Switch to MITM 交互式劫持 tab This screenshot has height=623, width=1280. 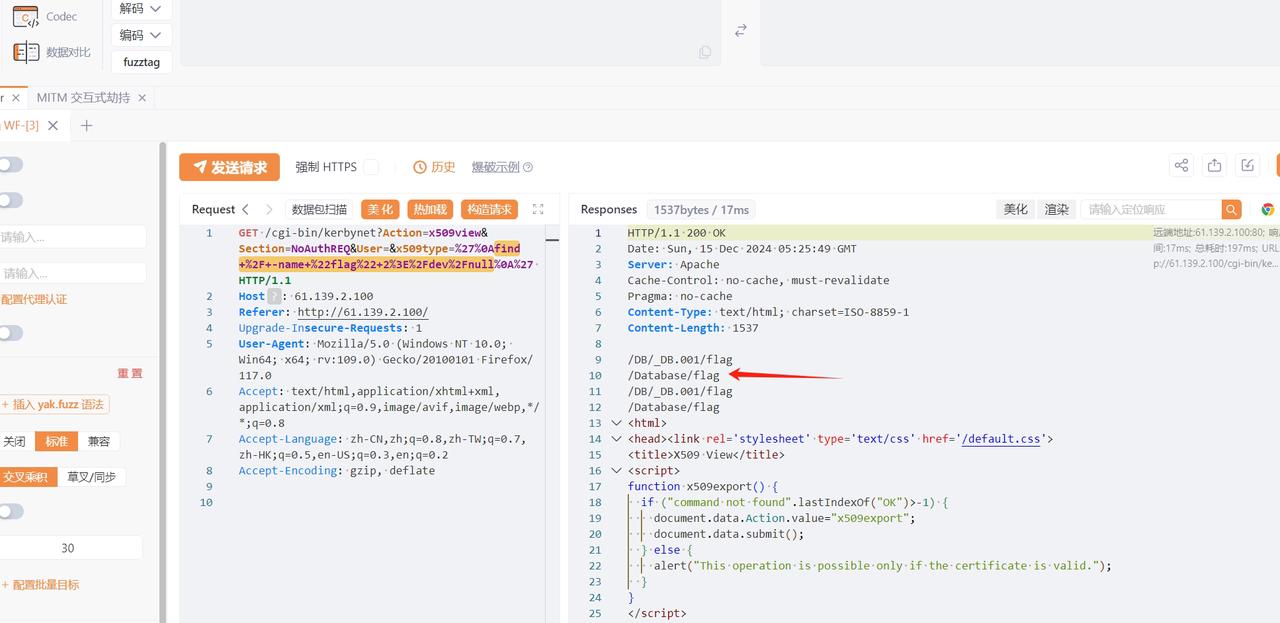pos(83,98)
